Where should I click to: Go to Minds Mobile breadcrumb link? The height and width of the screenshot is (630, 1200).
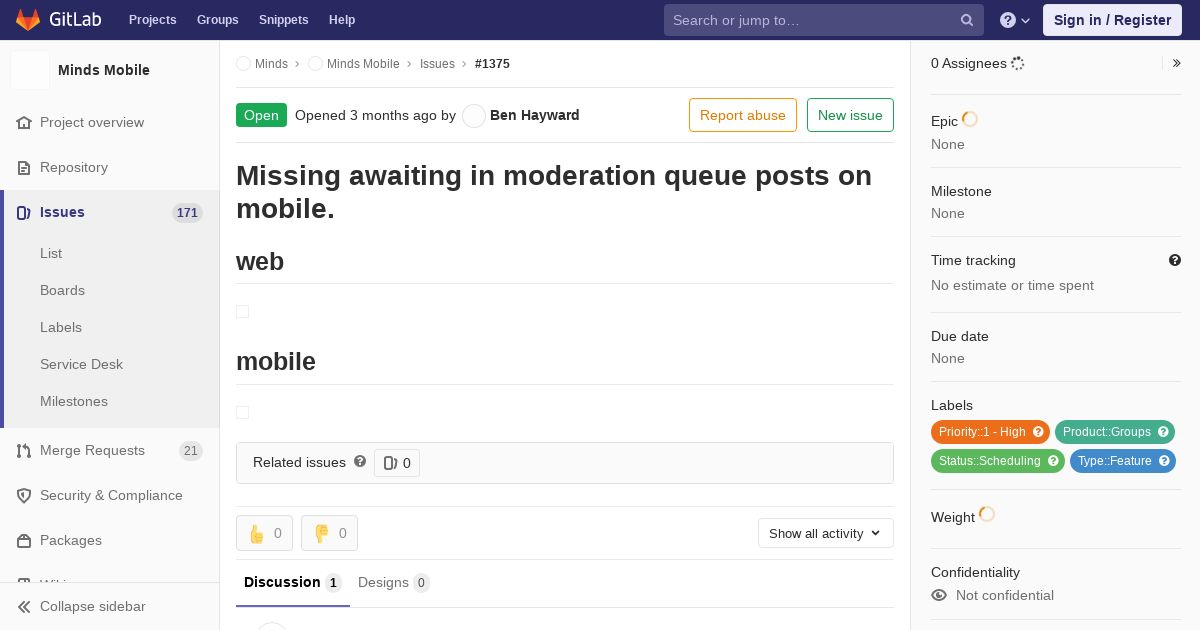pos(363,63)
